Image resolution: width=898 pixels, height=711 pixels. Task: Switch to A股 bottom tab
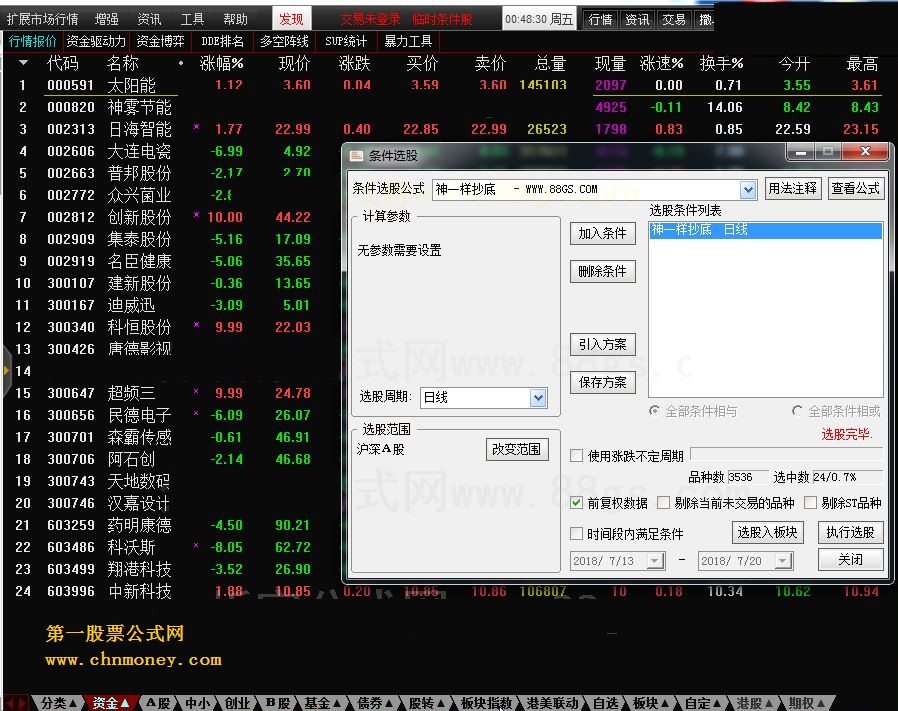(x=158, y=703)
